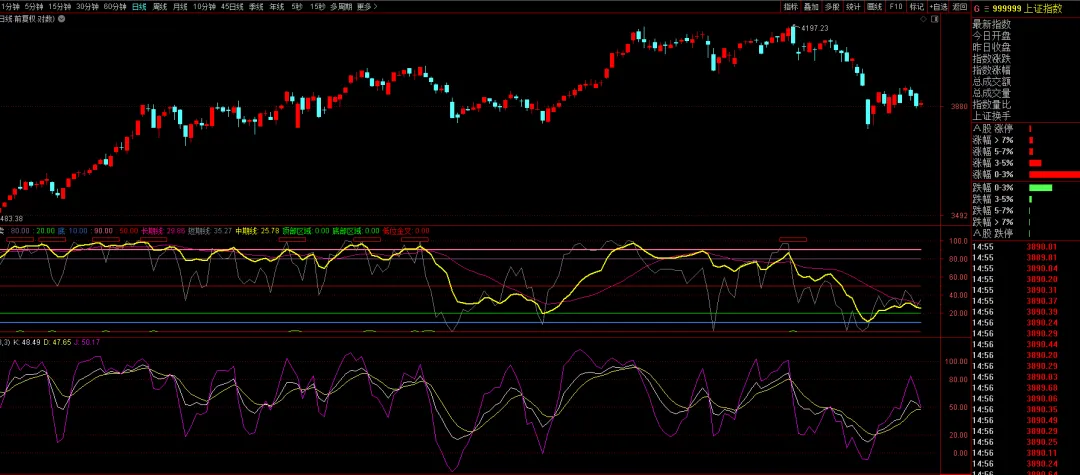Click the 叠加 overlay button

(811, 6)
